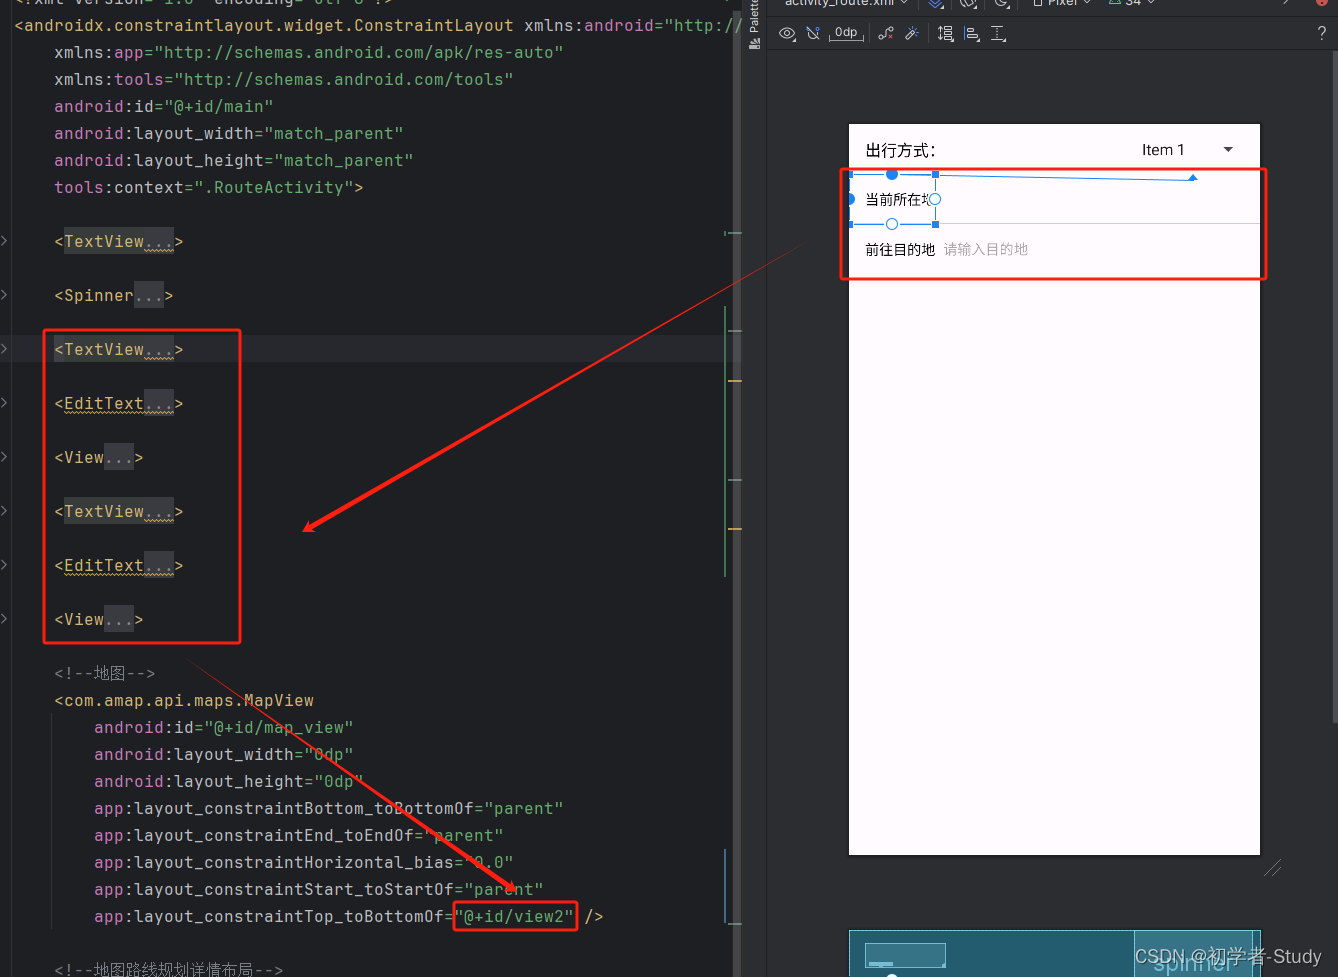Image resolution: width=1338 pixels, height=977 pixels.
Task: Expand the folded Spinner tag
Action: 4,295
